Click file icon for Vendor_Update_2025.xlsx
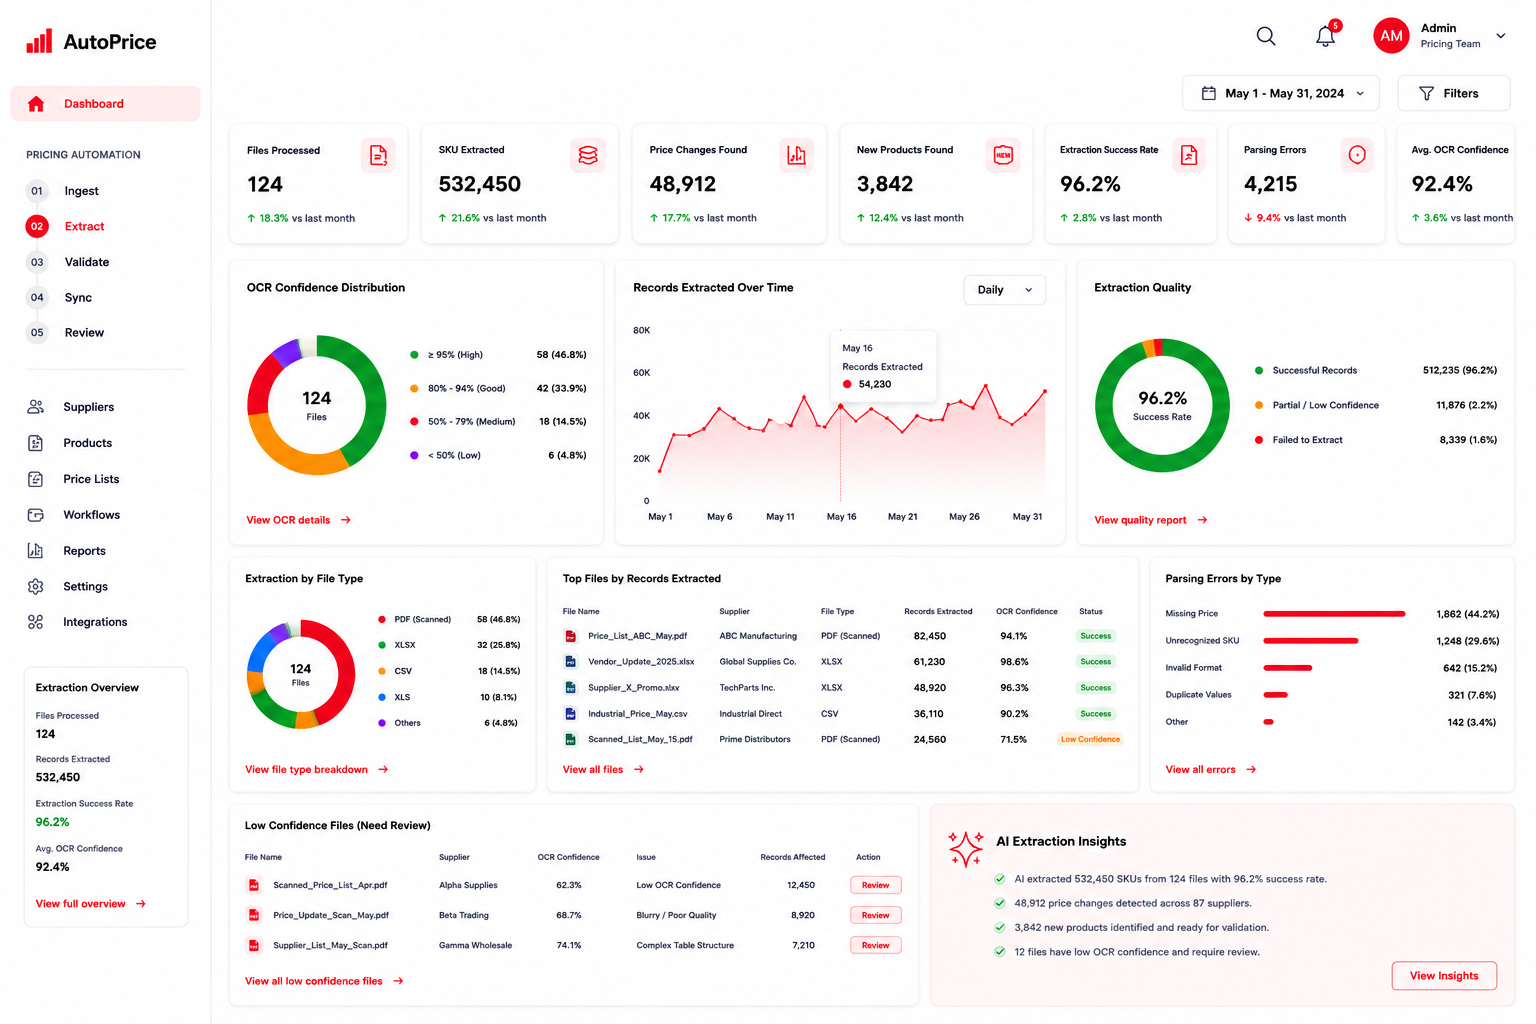Viewport: 1536px width, 1024px height. (x=570, y=662)
